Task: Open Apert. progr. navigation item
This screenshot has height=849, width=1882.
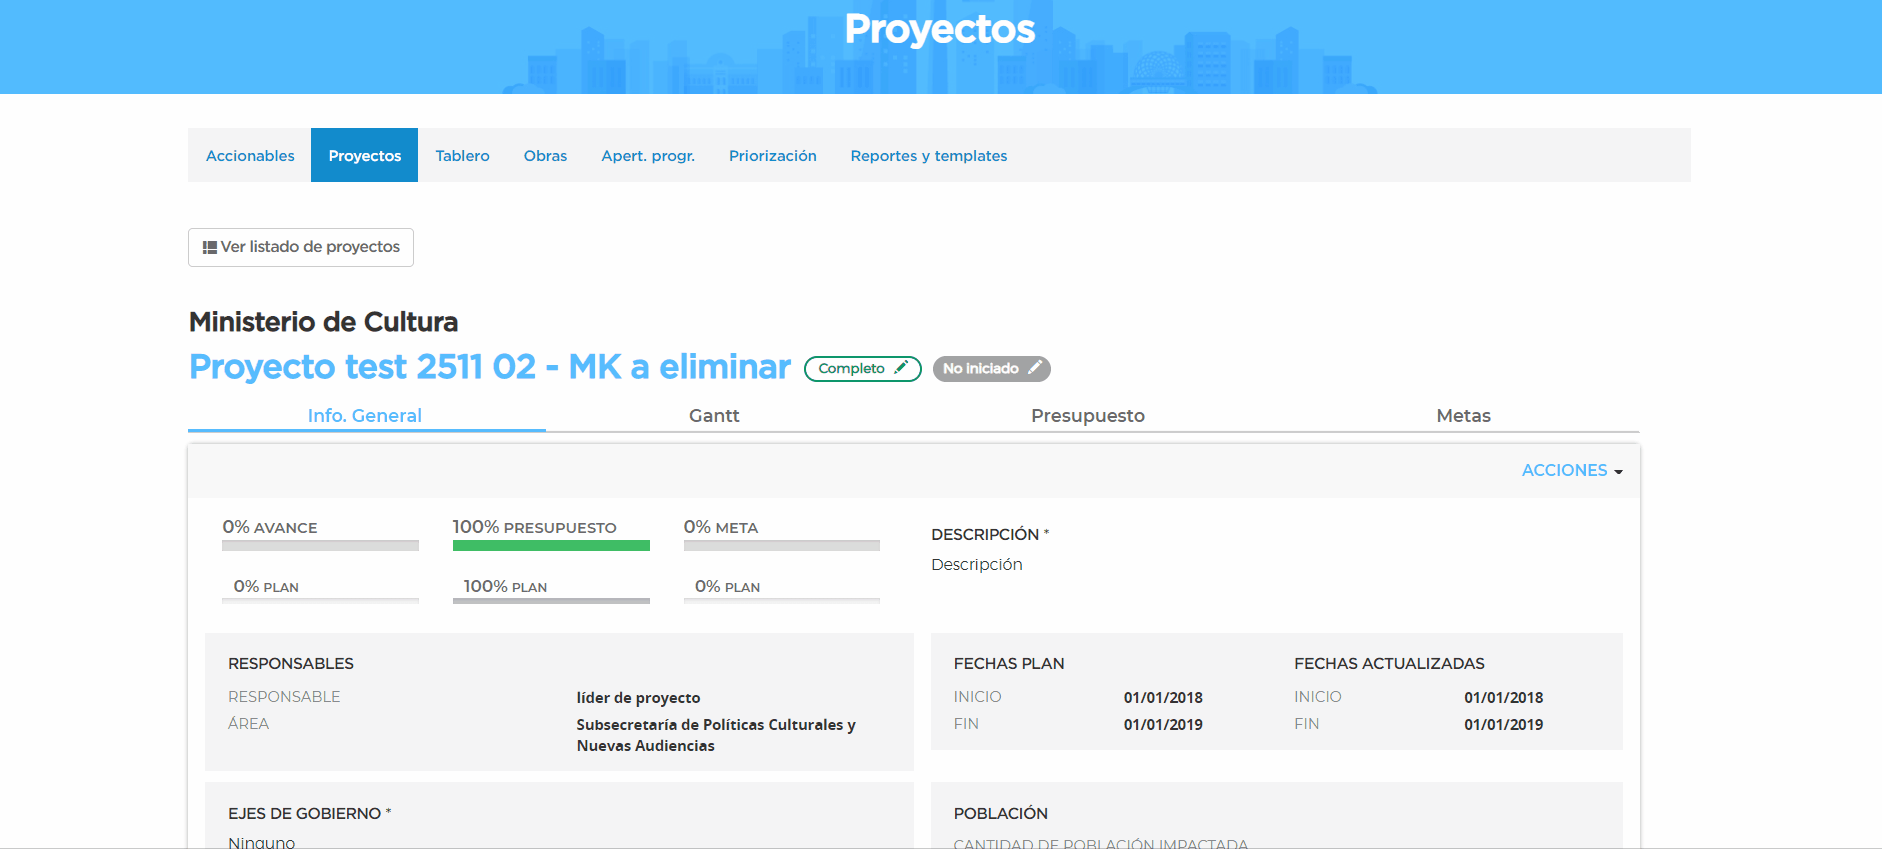Action: tap(648, 156)
